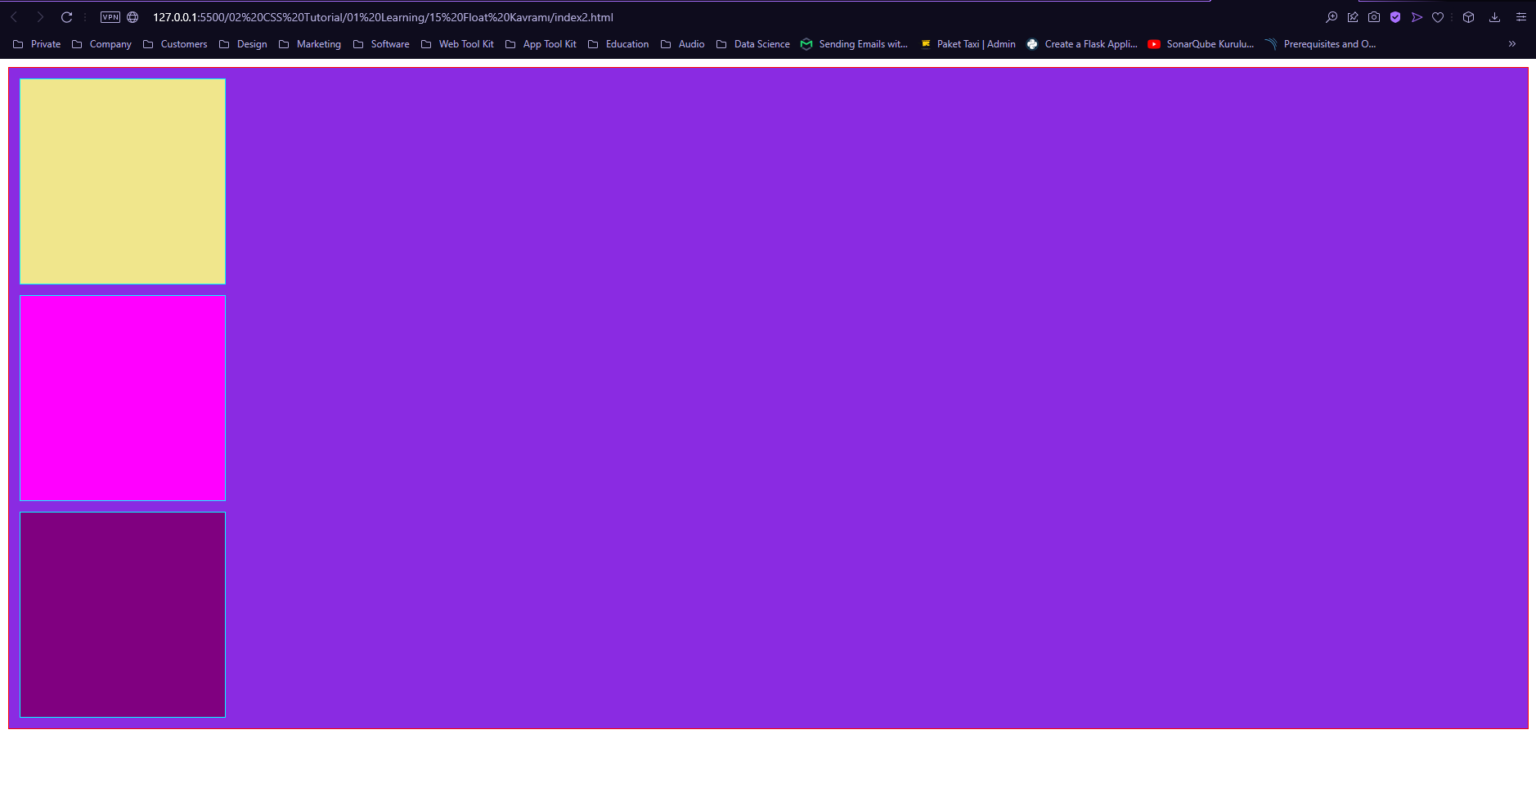
Task: Open the Private bookmarks folder
Action: pyautogui.click(x=45, y=44)
